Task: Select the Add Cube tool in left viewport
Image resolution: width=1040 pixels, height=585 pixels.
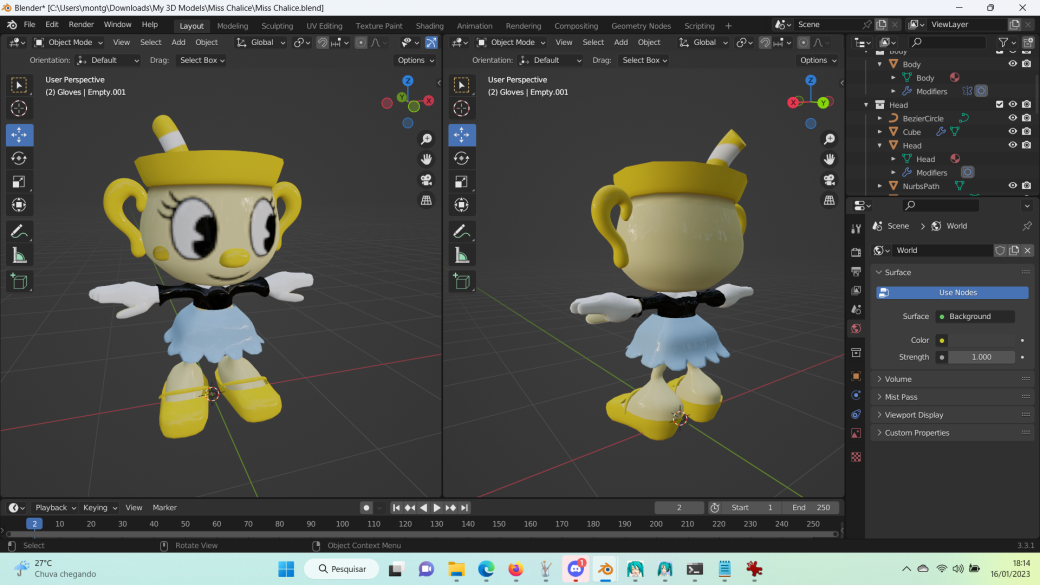Action: 19,281
